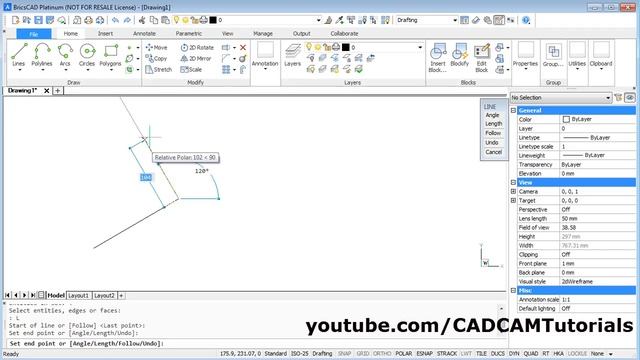Screen dimensions: 640x360
Task: Click the 2D Mirror tool
Action: tap(196, 58)
